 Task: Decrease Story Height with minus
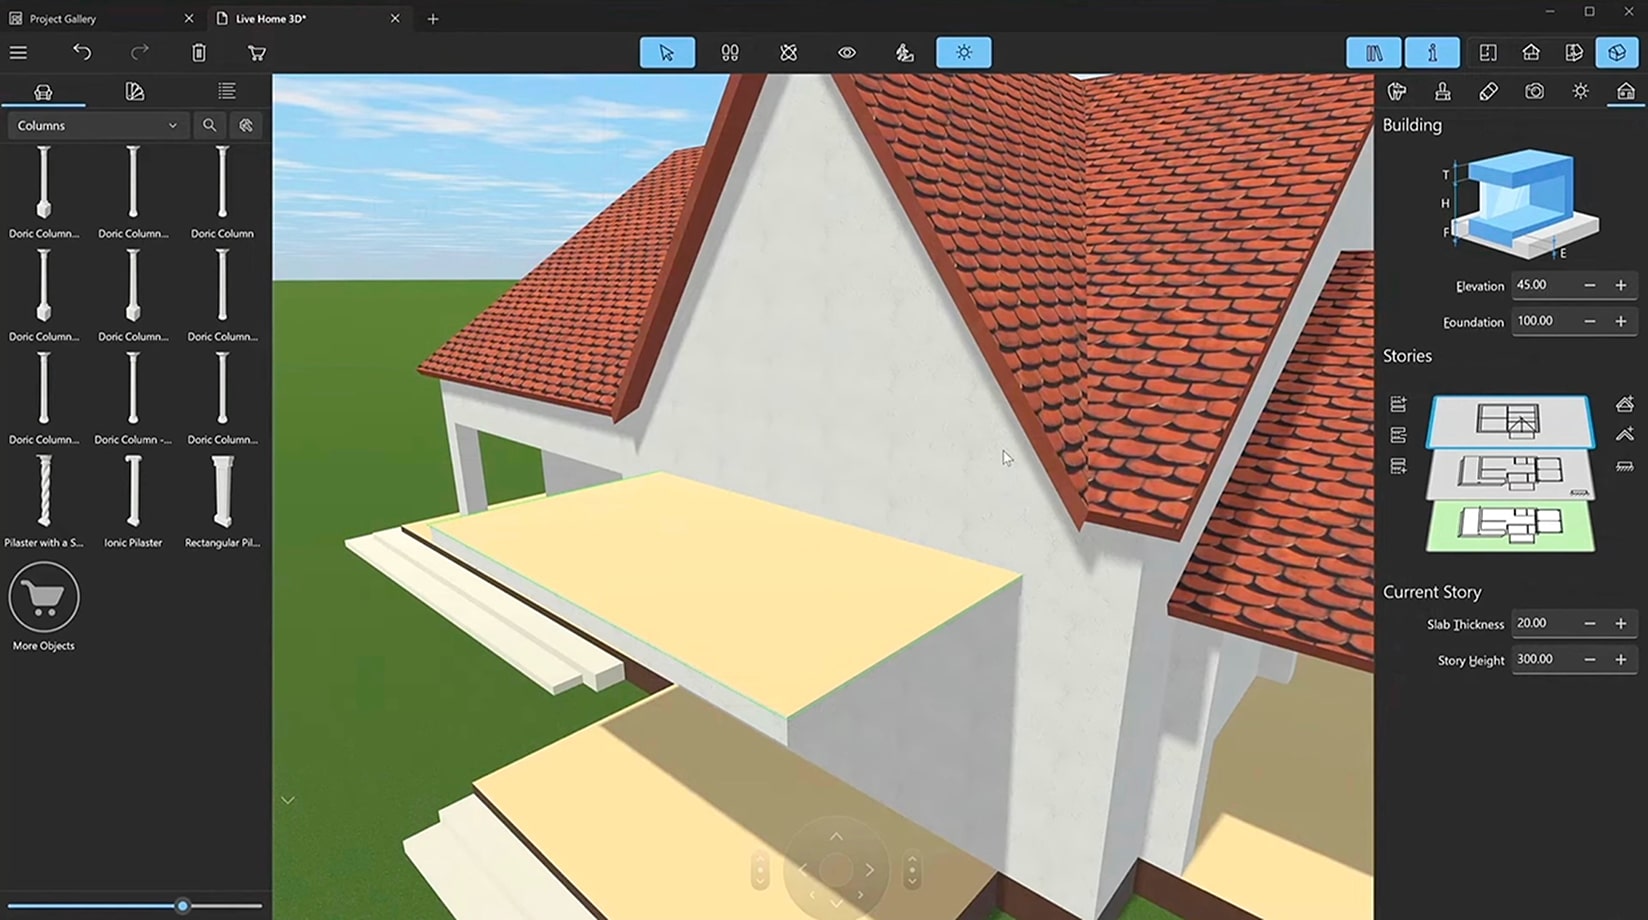[1590, 659]
